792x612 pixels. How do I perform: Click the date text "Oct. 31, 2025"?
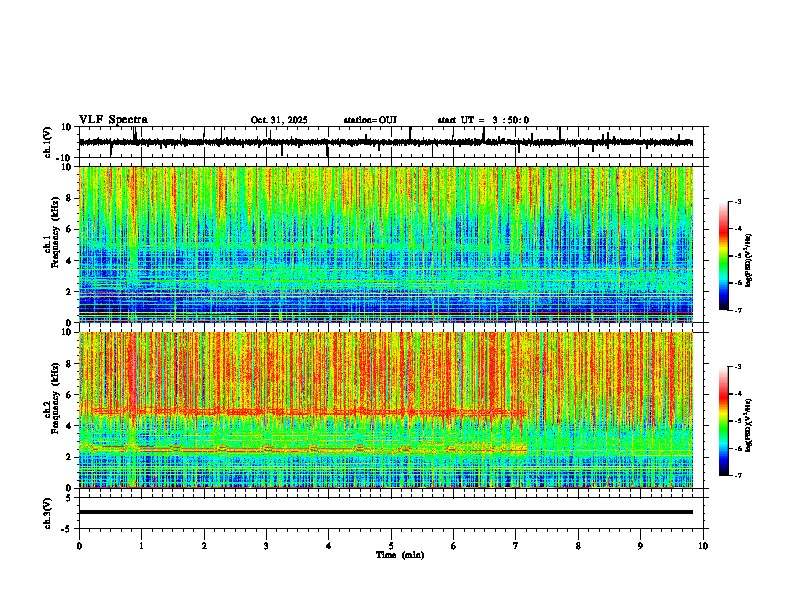pos(279,120)
